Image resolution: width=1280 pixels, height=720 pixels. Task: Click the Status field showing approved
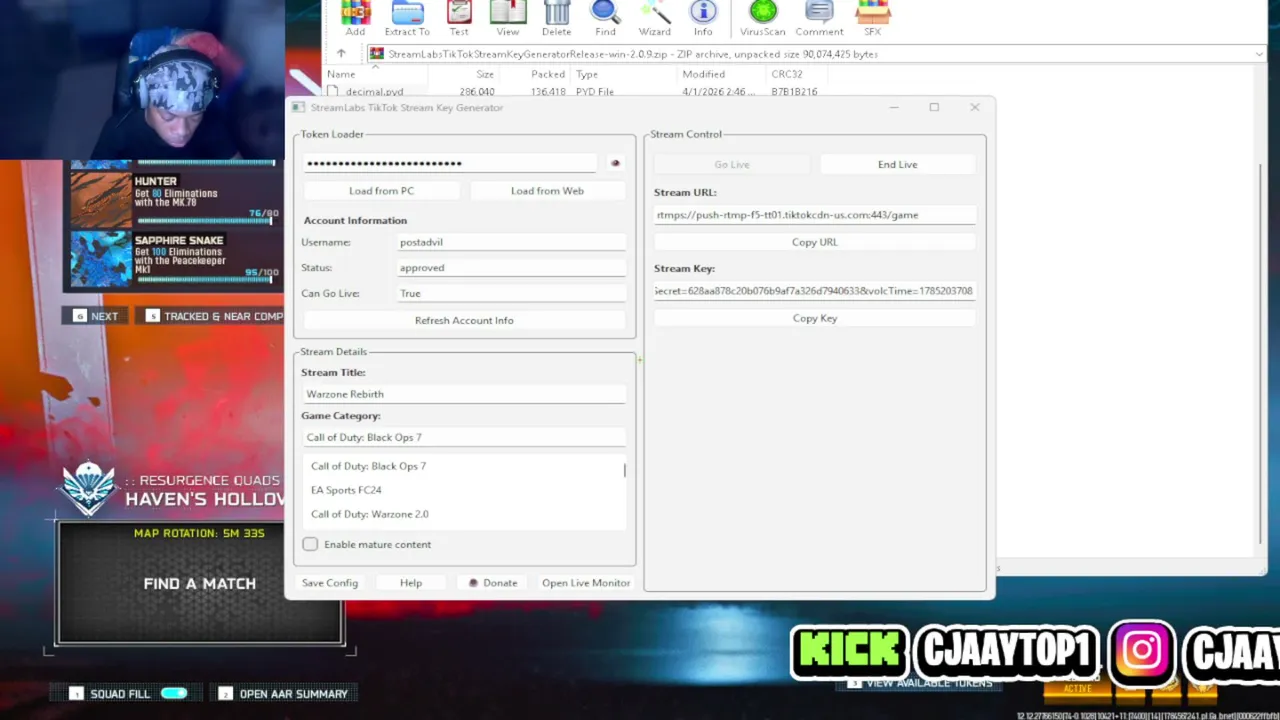(512, 268)
